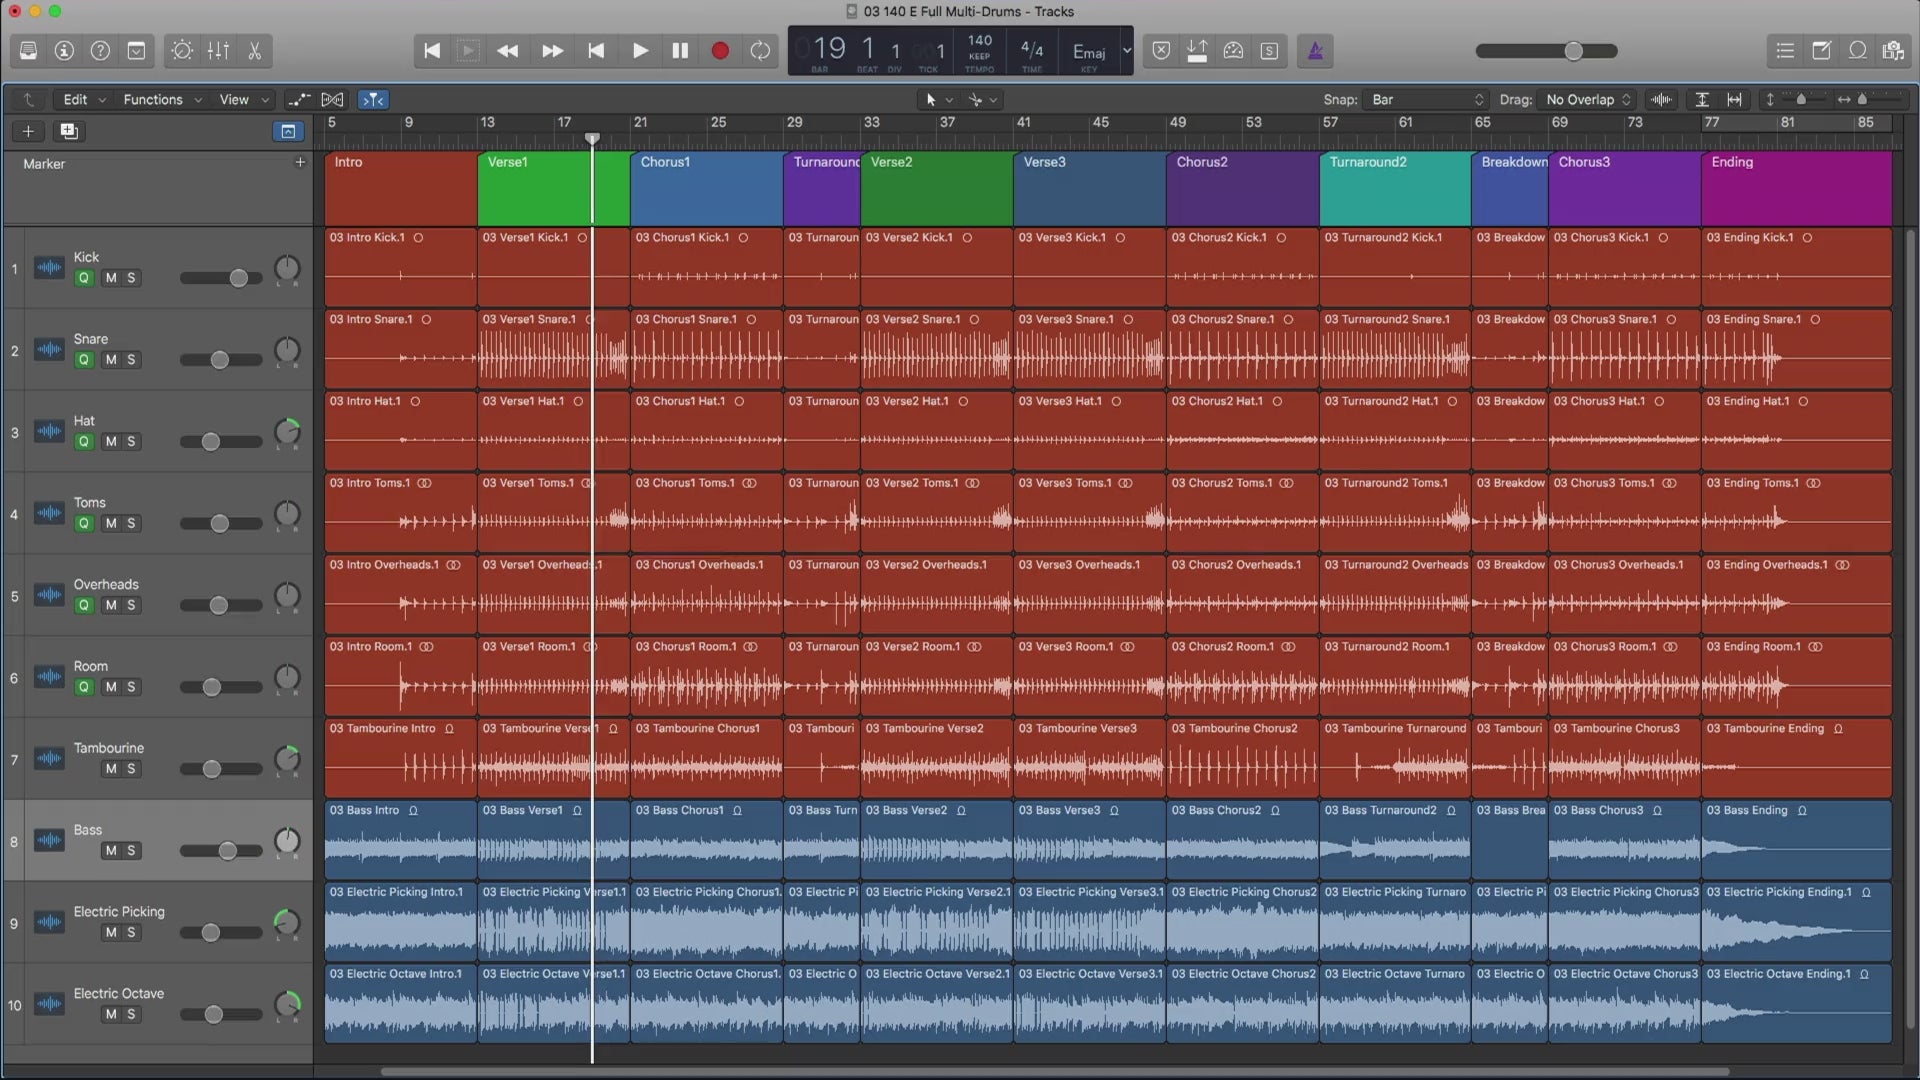The width and height of the screenshot is (1920, 1080).
Task: Click the Toolbar show/hide icon
Action: point(136,50)
